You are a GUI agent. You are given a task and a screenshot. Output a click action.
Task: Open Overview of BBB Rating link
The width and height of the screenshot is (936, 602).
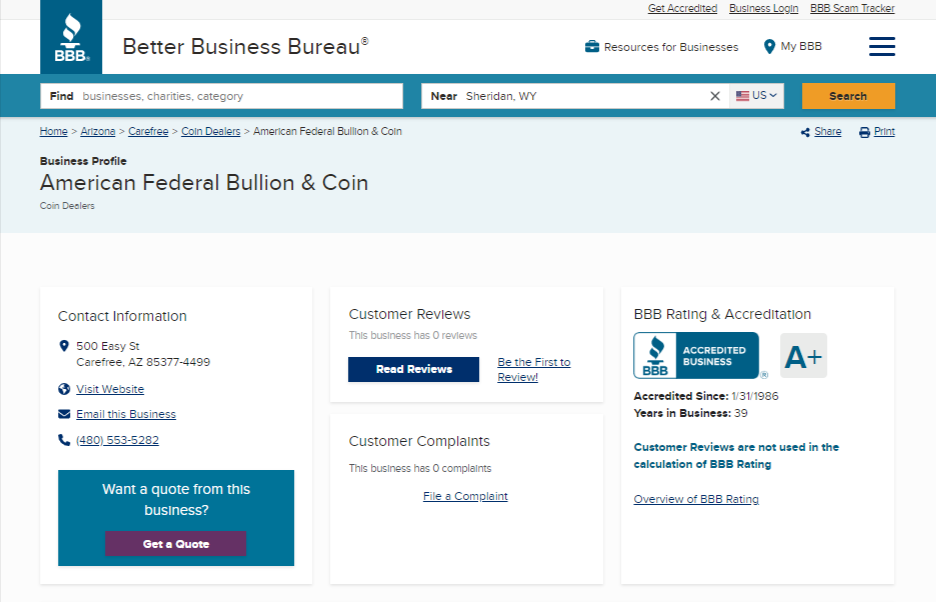tap(696, 499)
